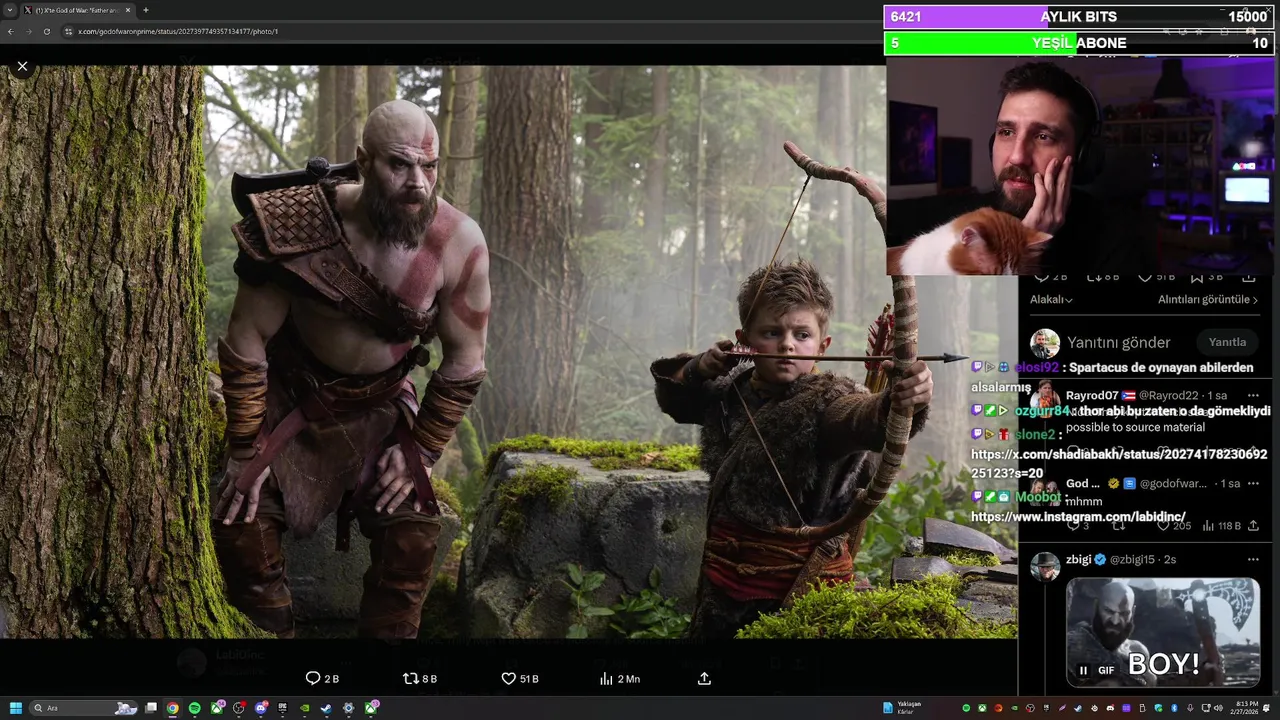Open the instagram.com/labidinc link in chat
The width and height of the screenshot is (1280, 720).
point(1078,517)
